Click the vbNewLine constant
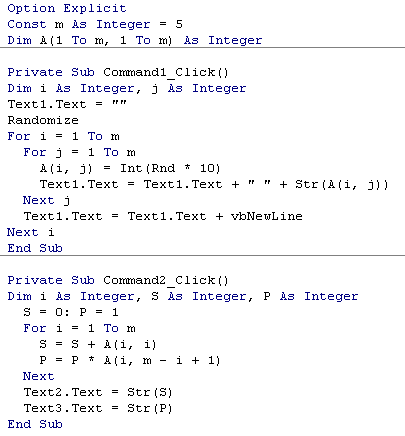This screenshot has width=405, height=436. (x=266, y=216)
